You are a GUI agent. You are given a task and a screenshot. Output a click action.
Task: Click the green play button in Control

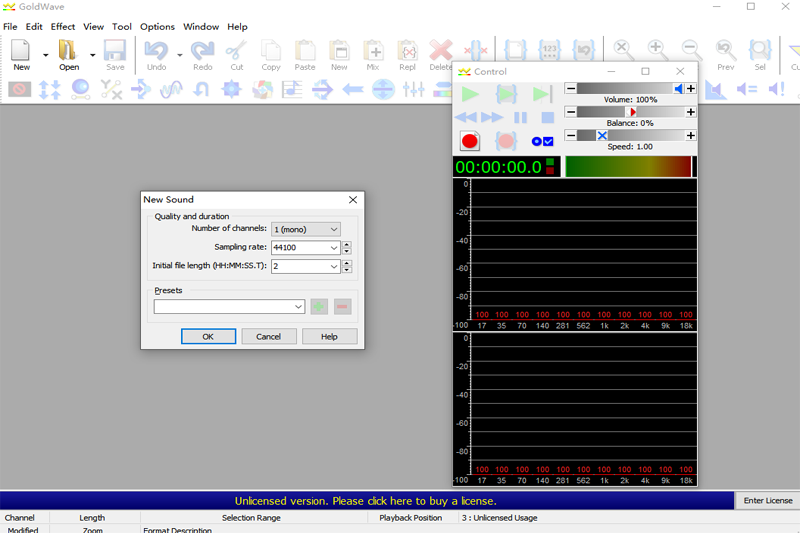tap(470, 94)
